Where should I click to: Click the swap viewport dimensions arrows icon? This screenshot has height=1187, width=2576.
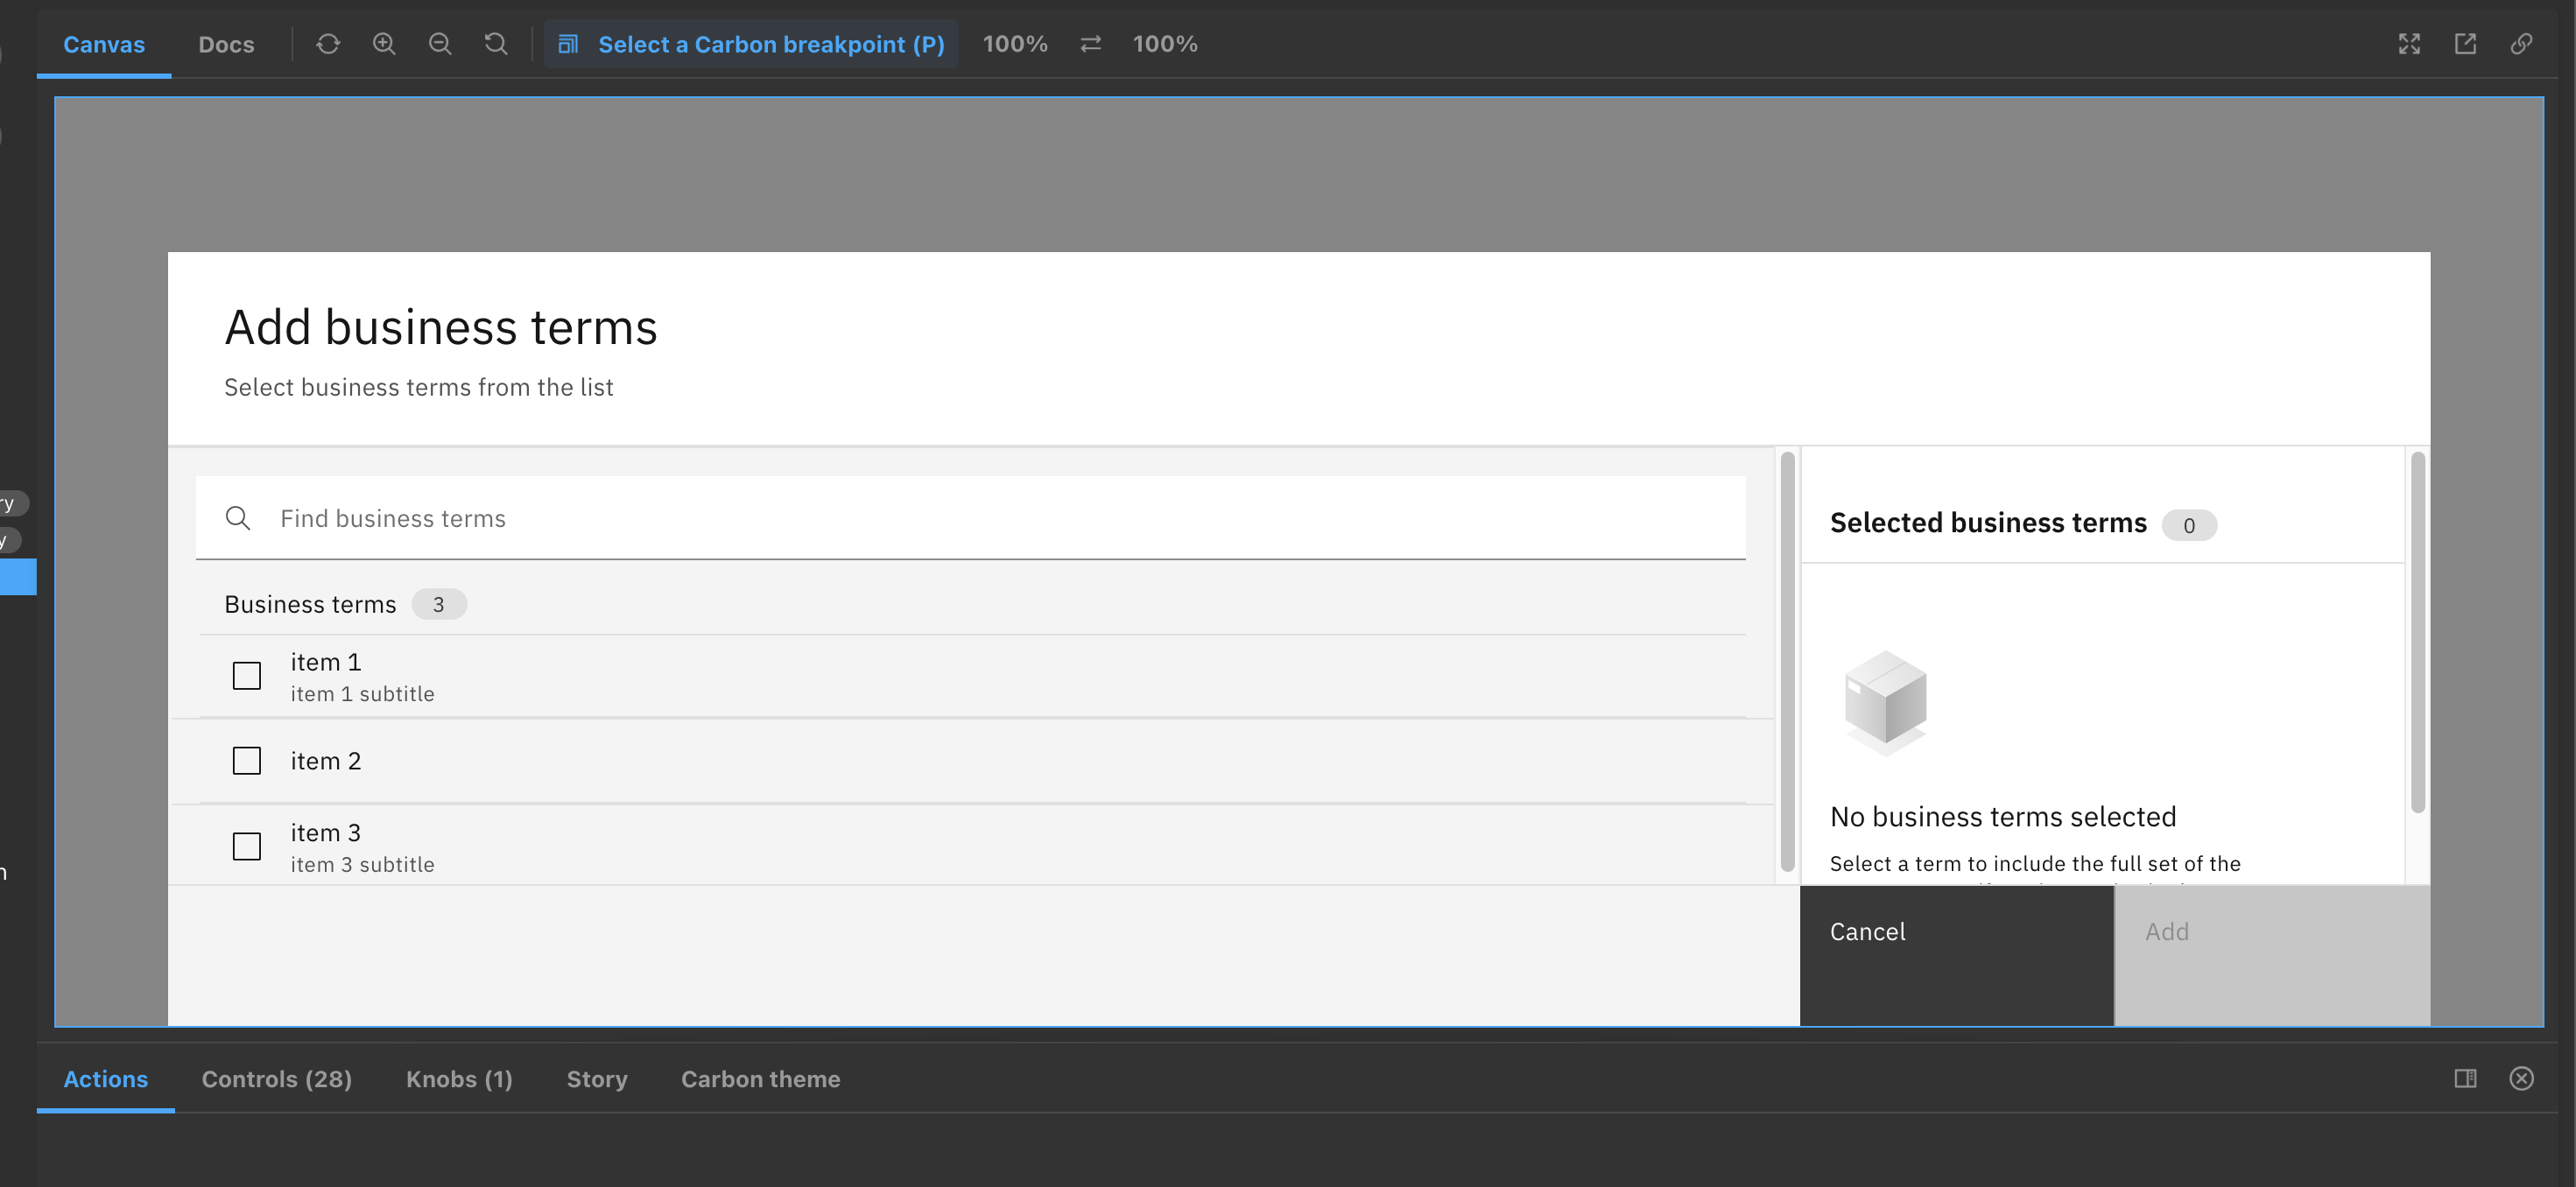1091,44
